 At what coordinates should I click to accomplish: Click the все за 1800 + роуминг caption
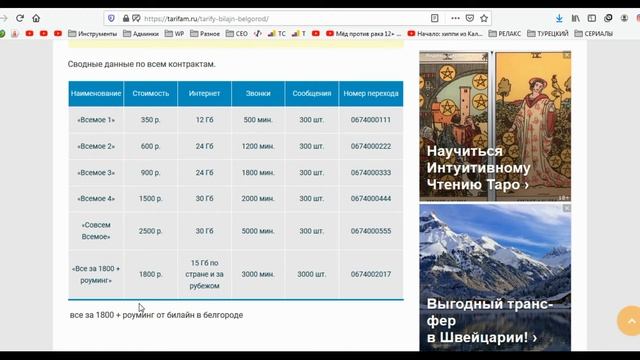(x=156, y=315)
